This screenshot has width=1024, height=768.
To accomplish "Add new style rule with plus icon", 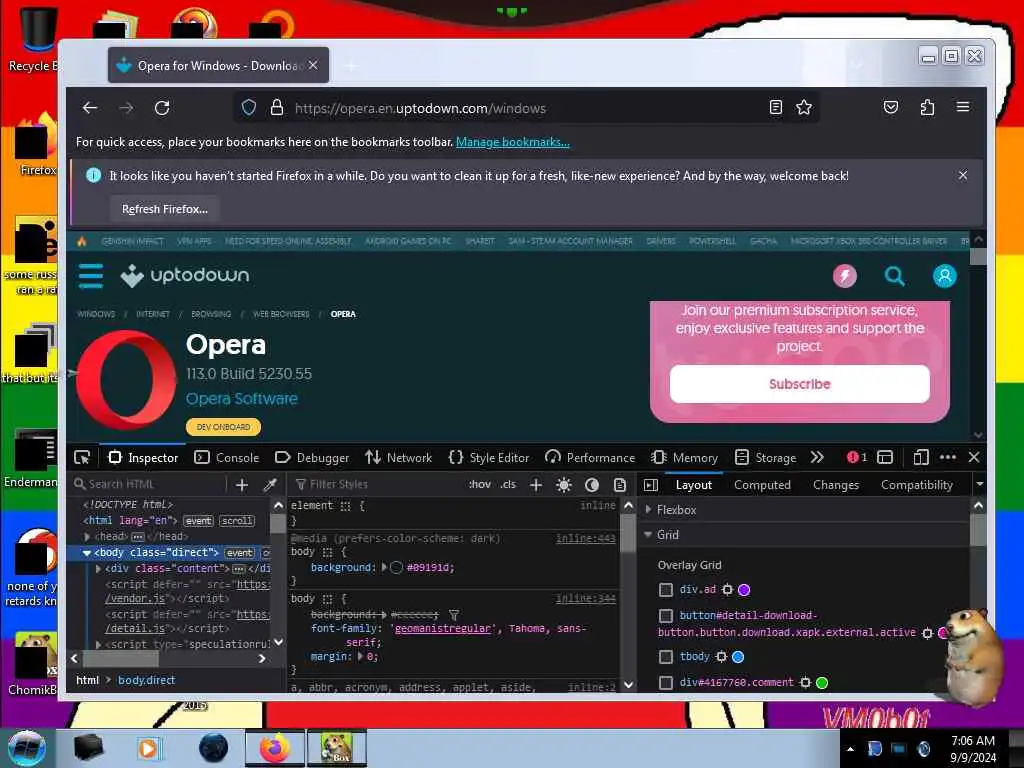I will (x=536, y=485).
